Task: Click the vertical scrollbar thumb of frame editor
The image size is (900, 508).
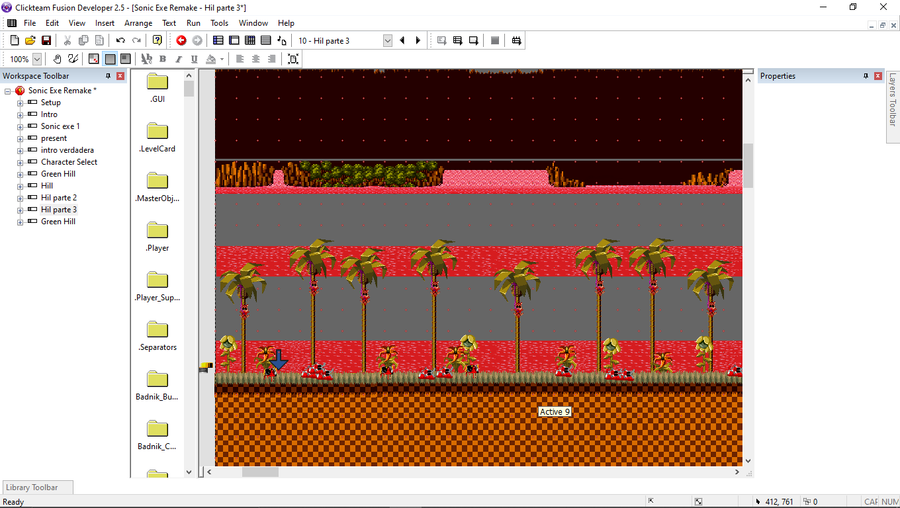Action: 748,165
